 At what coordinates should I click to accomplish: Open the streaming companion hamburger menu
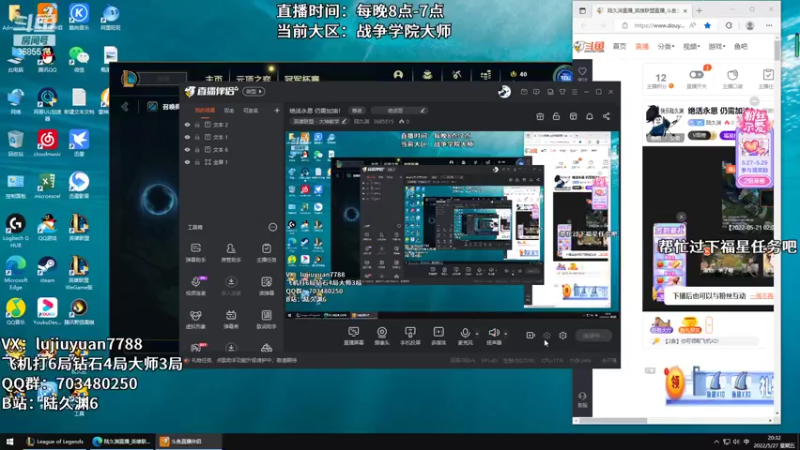[x=574, y=92]
